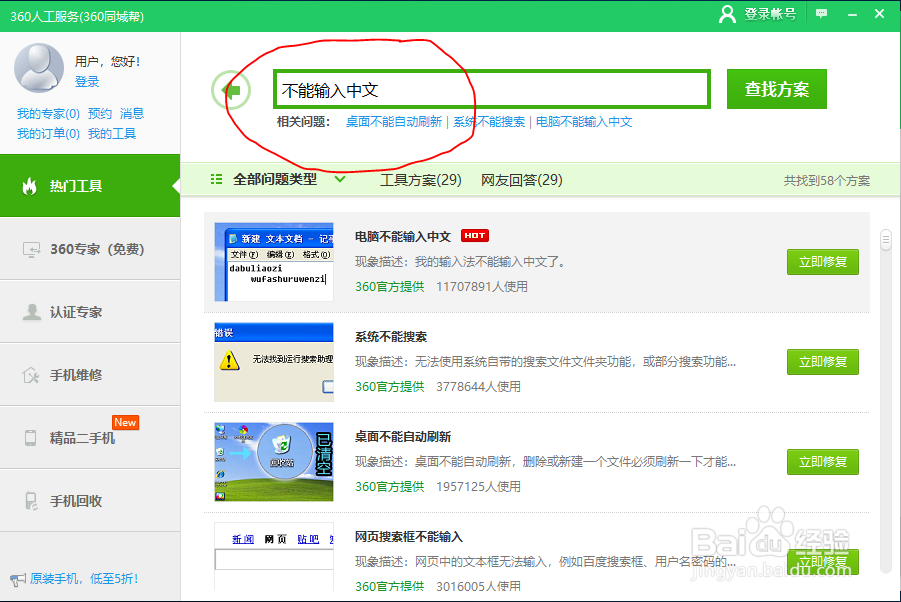This screenshot has height=602, width=901.
Task: Open 360专家 (免费) in the sidebar
Action: [90, 249]
